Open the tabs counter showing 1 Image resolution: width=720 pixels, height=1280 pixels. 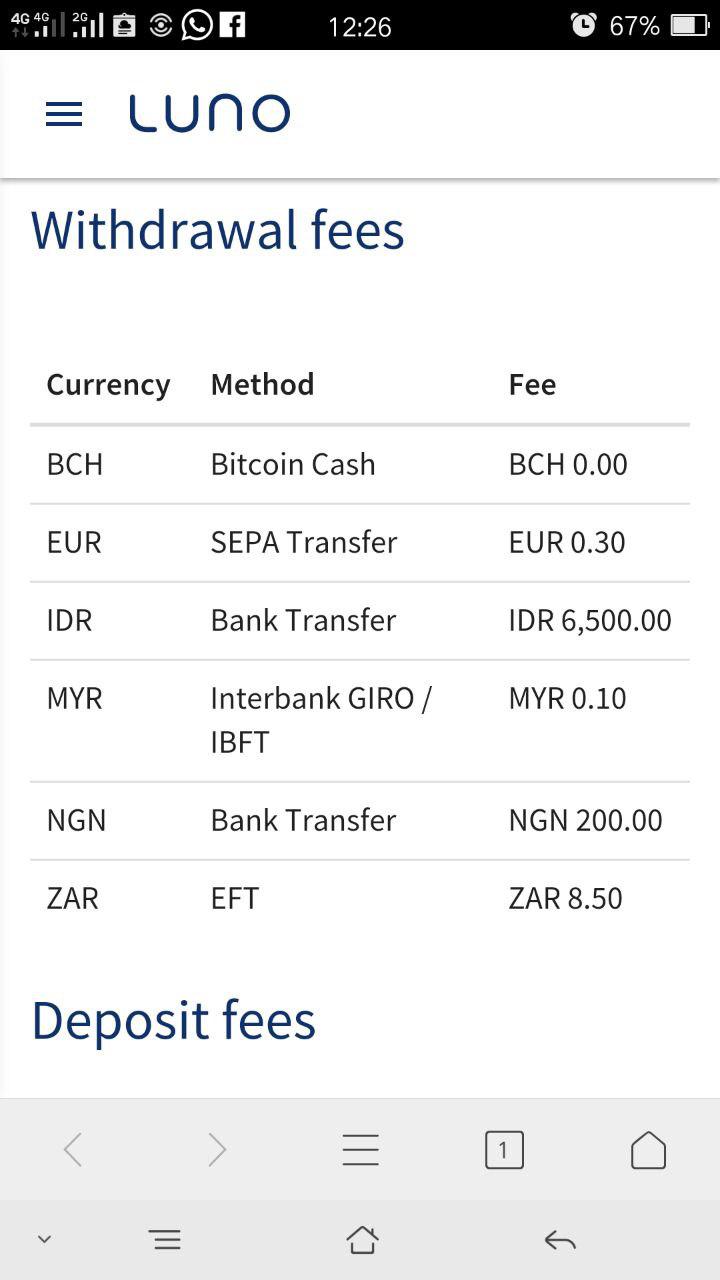(x=504, y=1150)
